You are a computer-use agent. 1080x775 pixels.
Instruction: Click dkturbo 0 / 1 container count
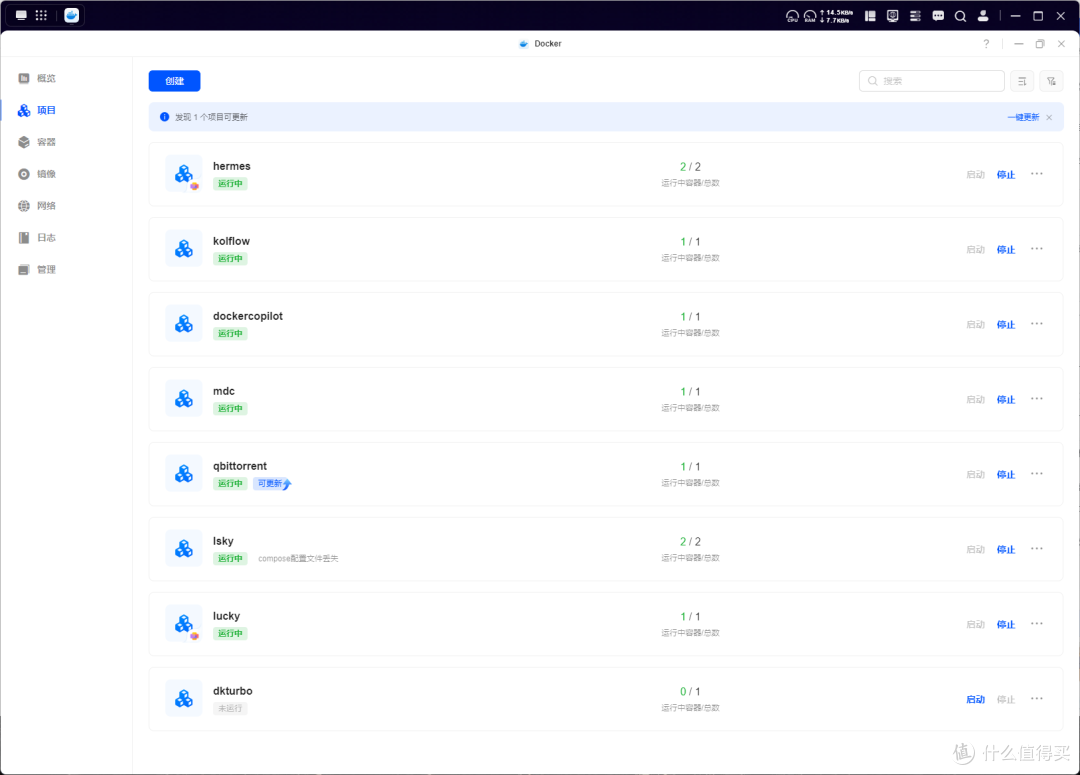point(690,692)
